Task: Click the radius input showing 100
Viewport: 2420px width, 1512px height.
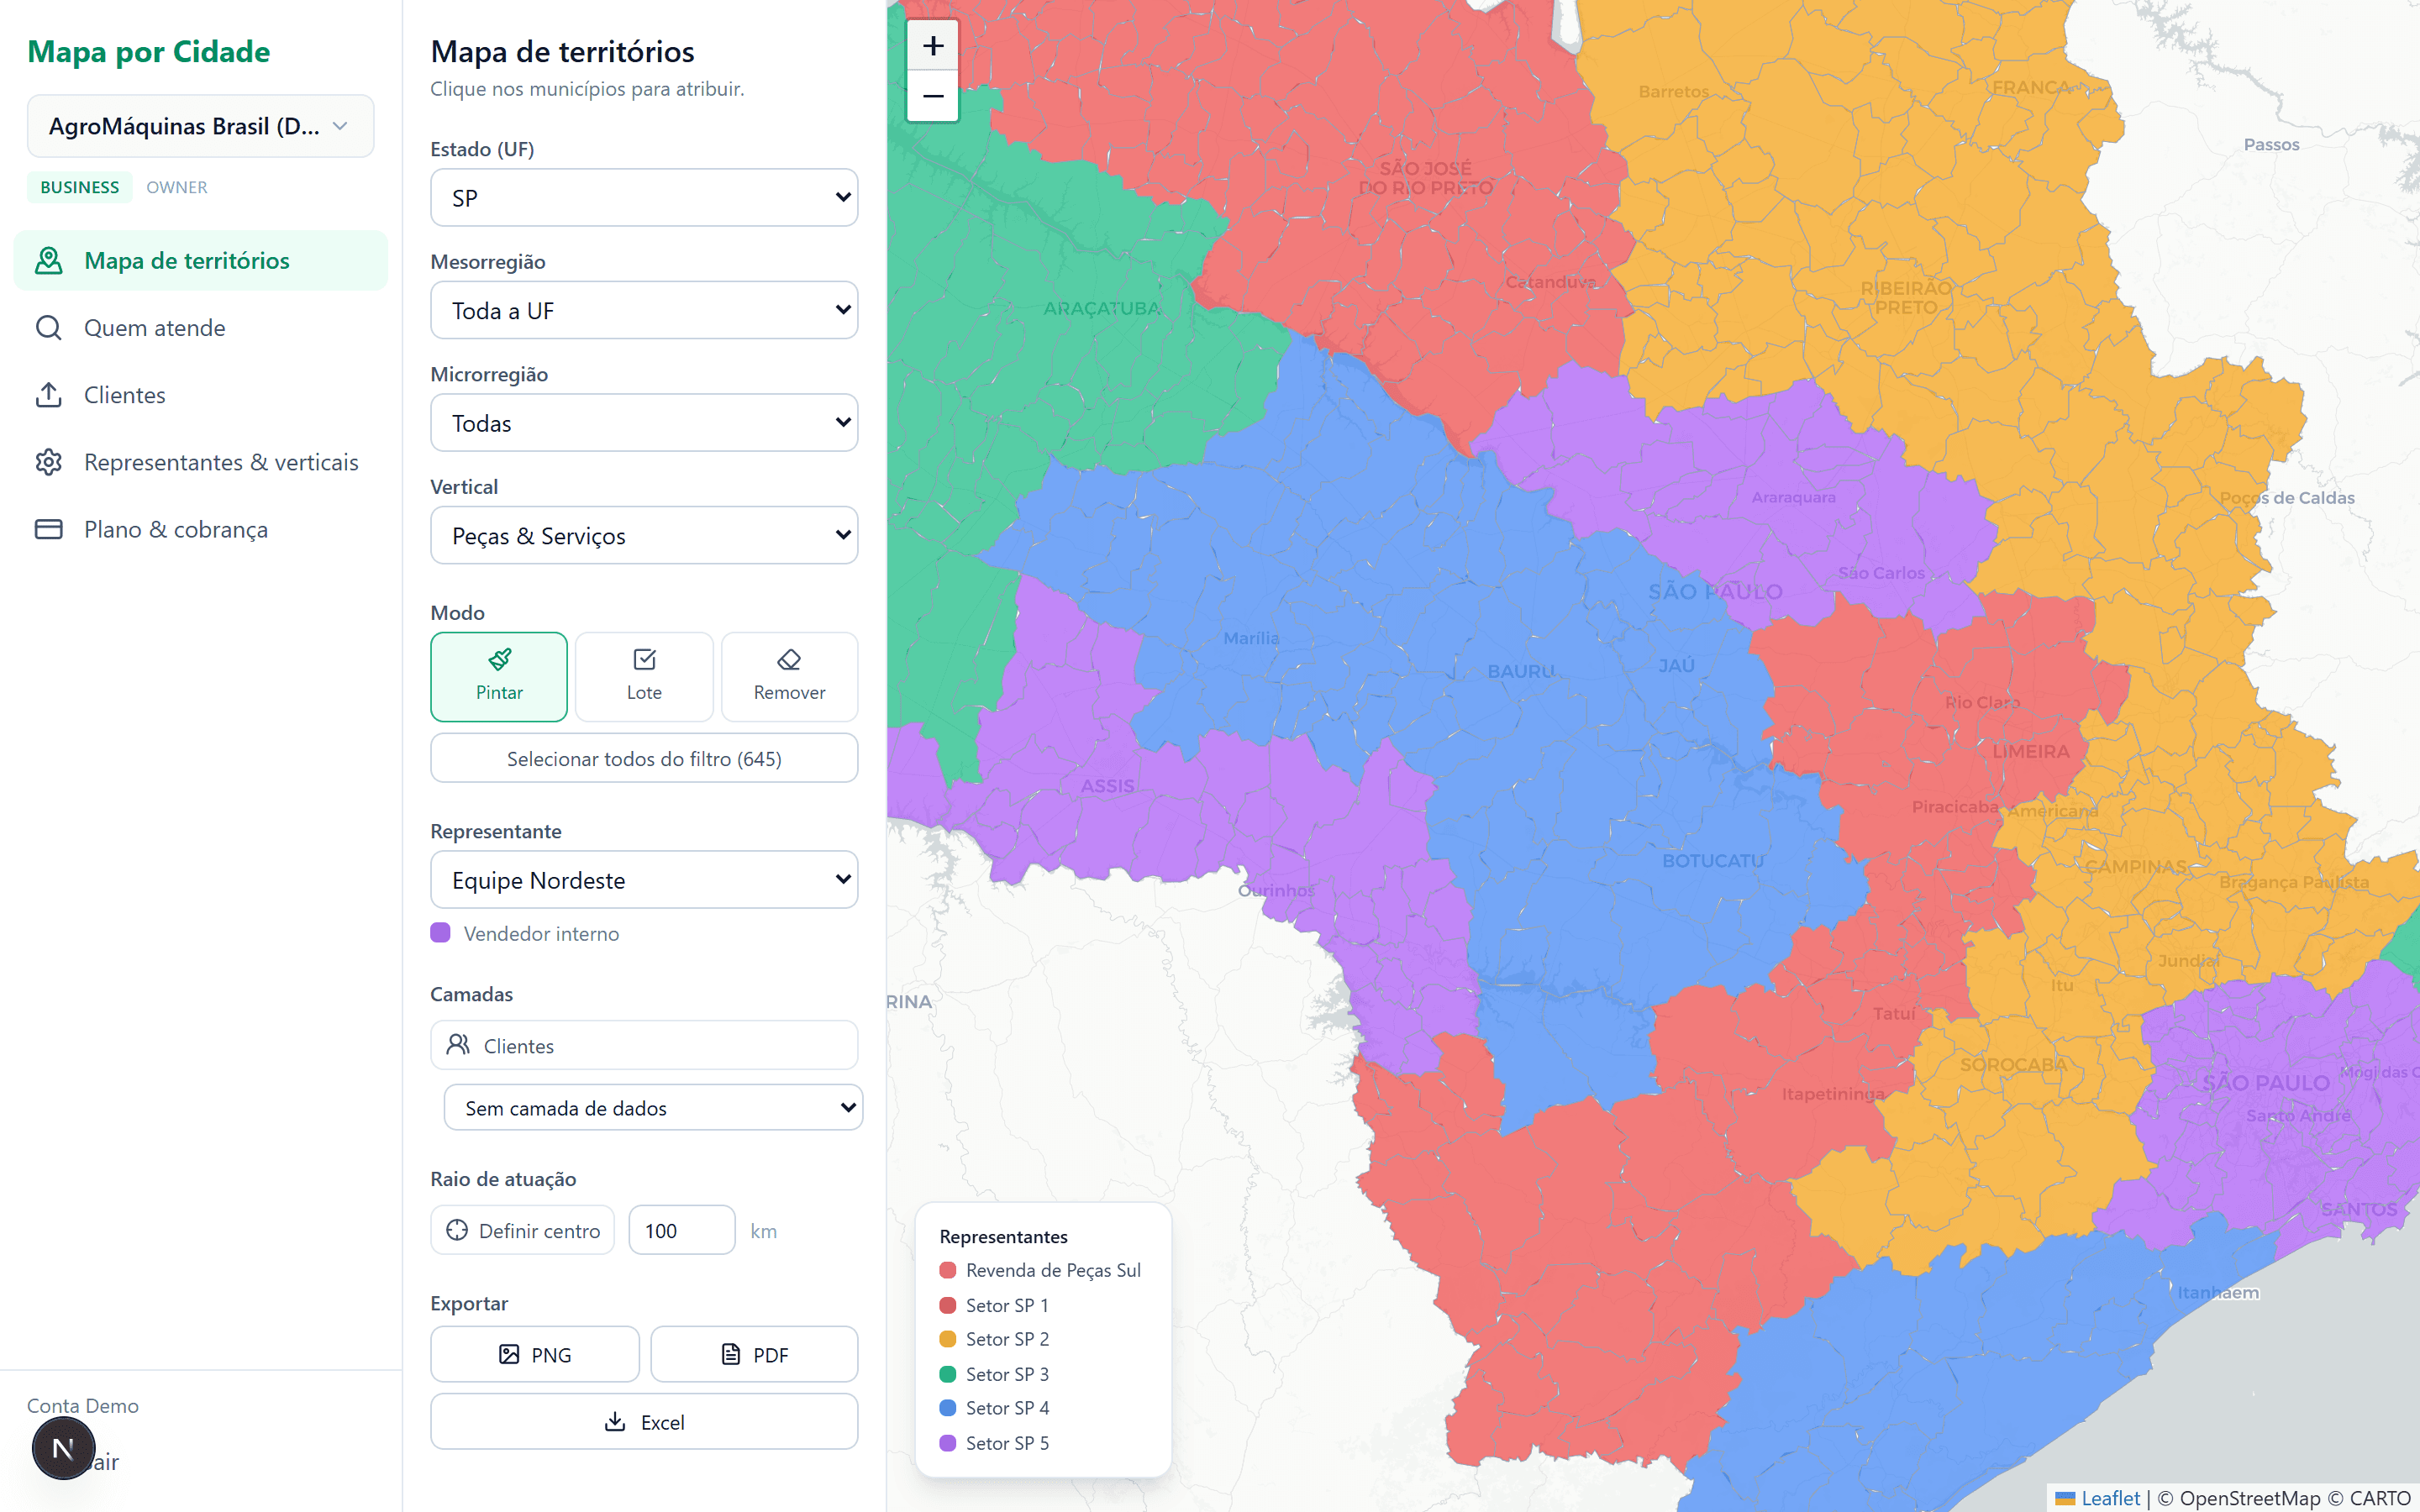Action: coord(682,1230)
